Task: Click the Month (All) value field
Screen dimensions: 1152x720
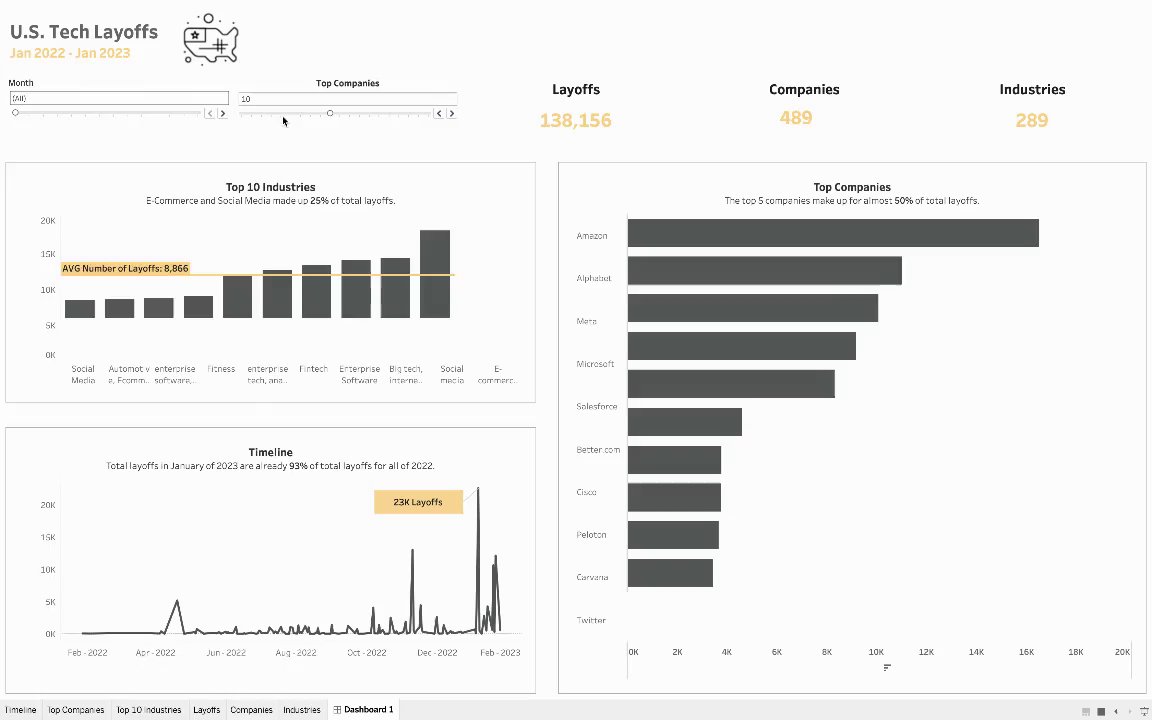Action: (x=119, y=98)
